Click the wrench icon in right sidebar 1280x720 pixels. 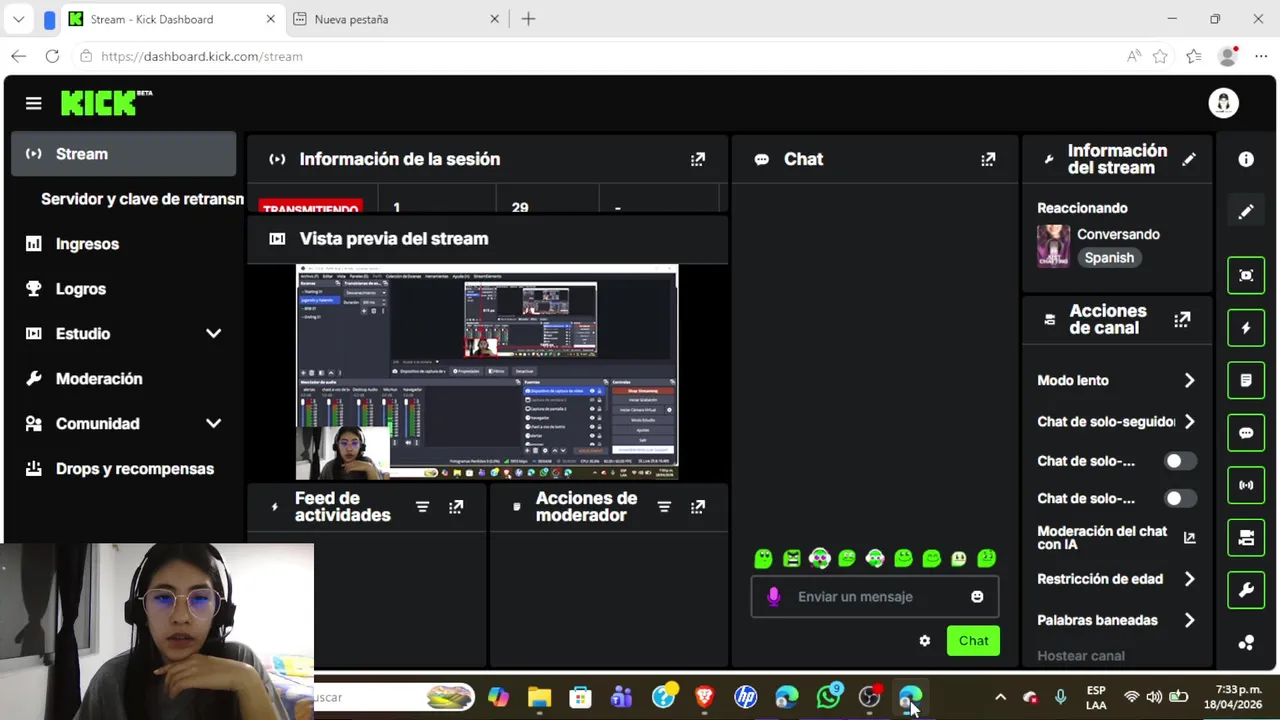(1246, 590)
